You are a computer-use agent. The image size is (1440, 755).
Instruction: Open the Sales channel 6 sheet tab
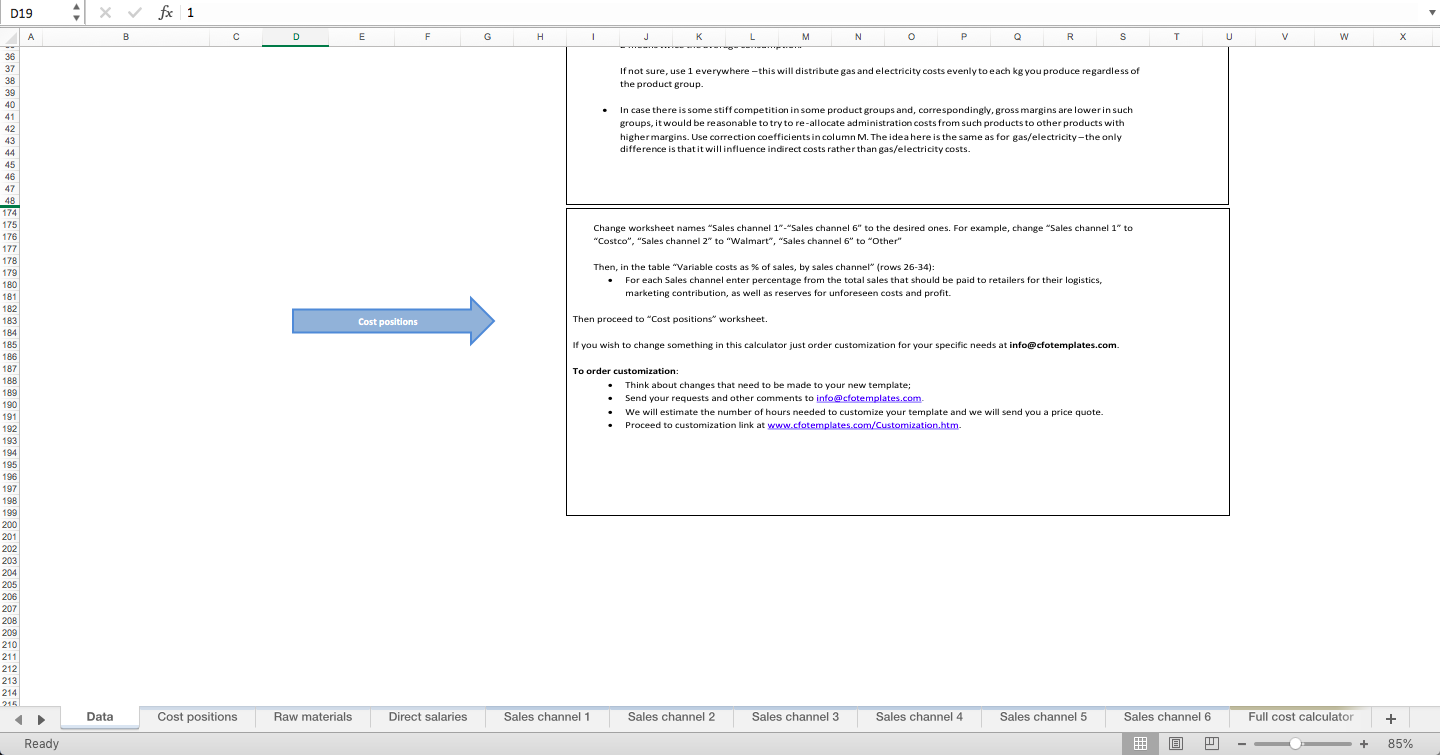tap(1167, 717)
